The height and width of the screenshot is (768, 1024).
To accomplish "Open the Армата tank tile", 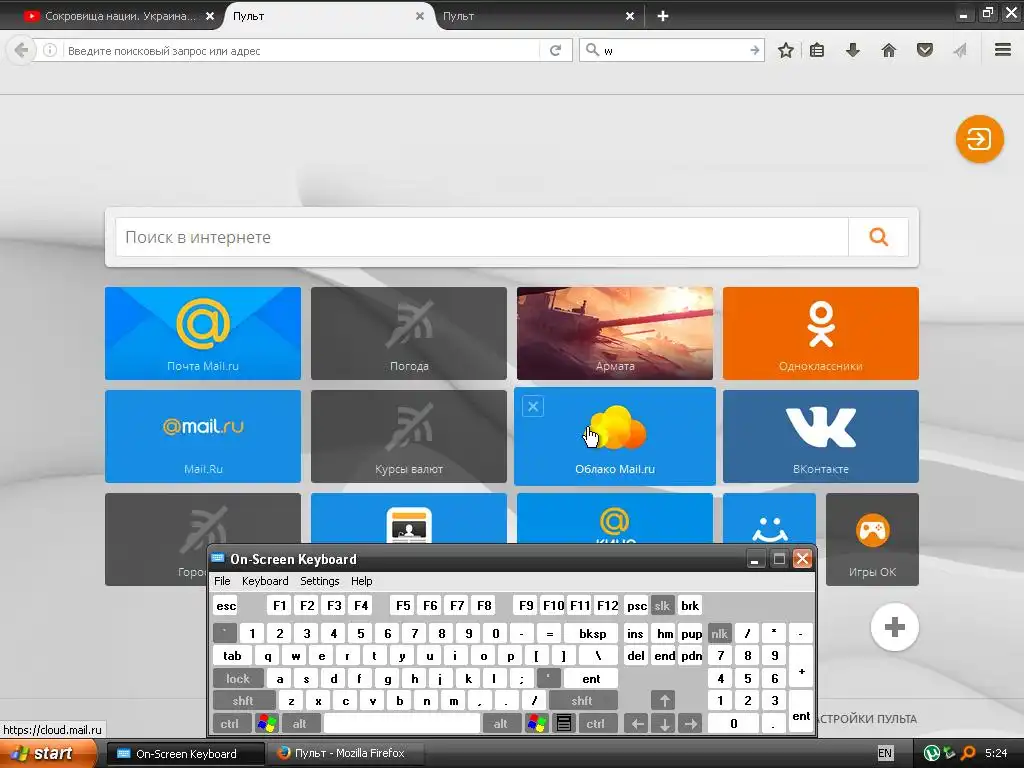I will (615, 333).
